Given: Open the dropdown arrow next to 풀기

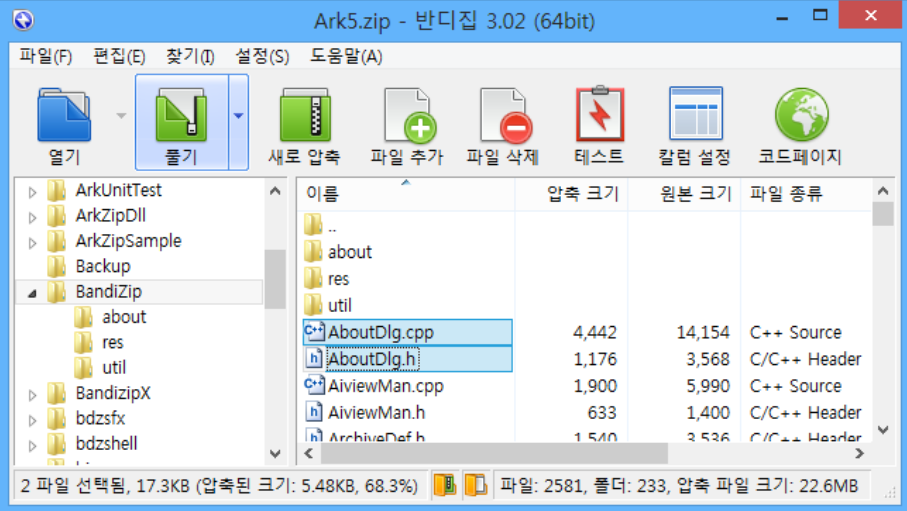Looking at the screenshot, I should 238,116.
